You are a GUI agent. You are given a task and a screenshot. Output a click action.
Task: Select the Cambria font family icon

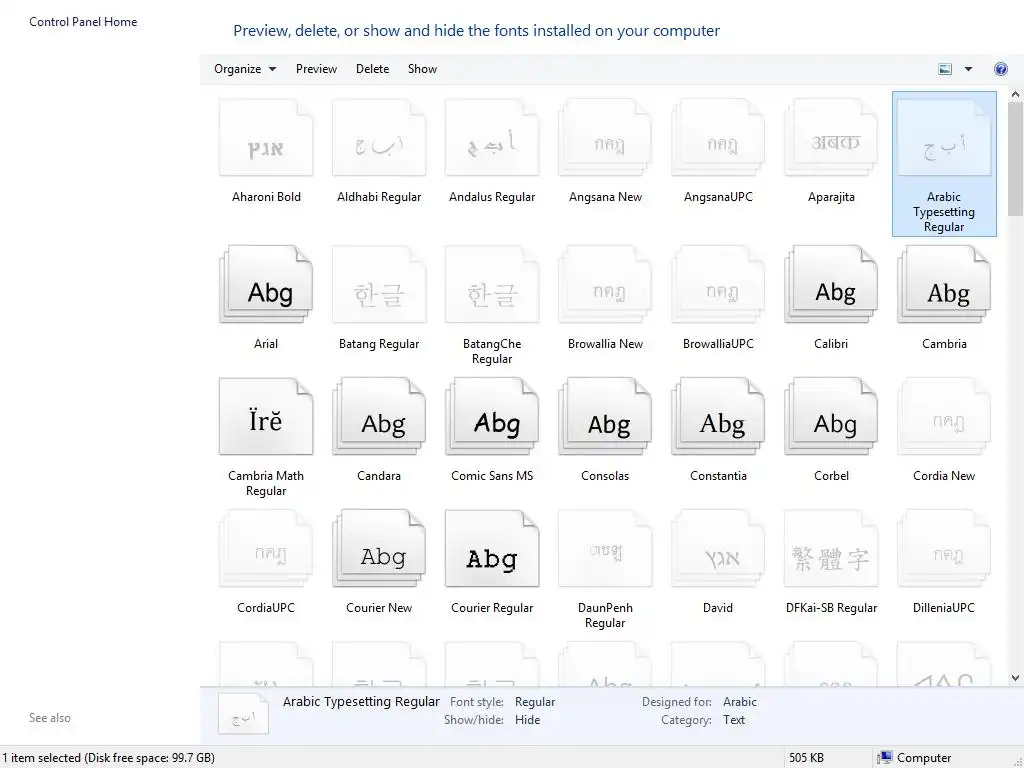point(944,284)
